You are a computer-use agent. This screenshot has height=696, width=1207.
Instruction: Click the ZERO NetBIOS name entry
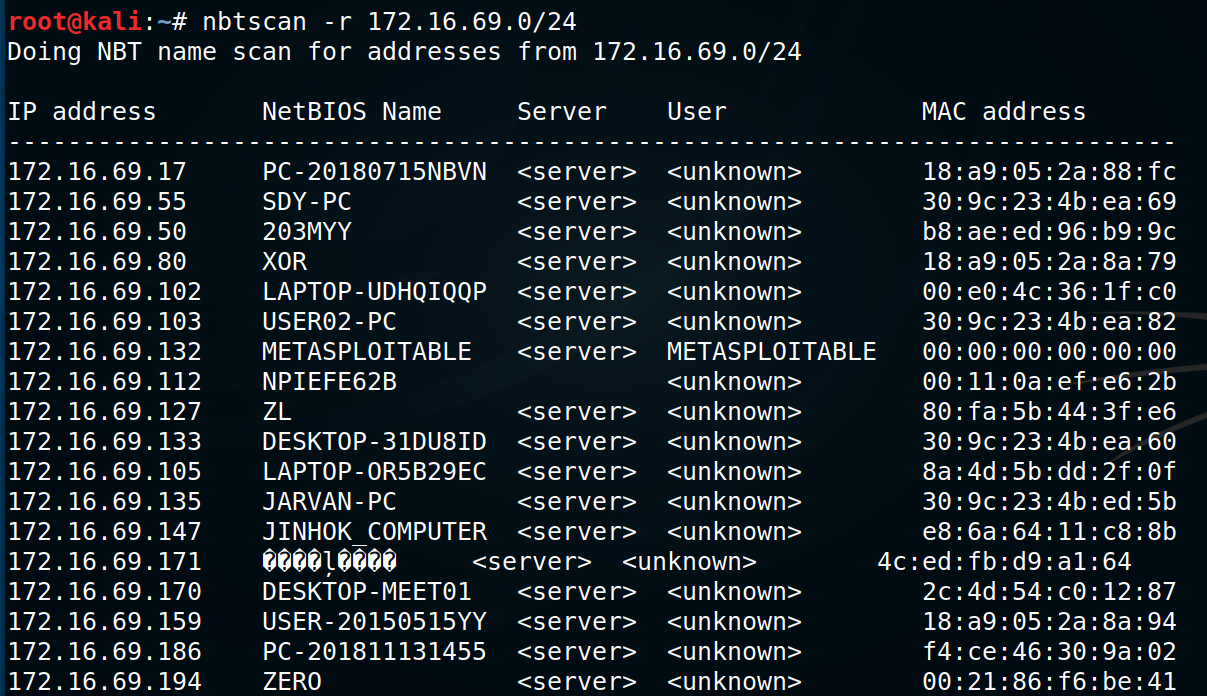(291, 682)
